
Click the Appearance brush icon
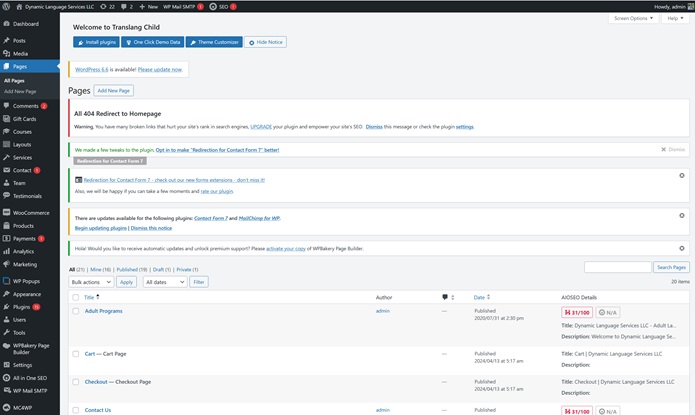[x=7, y=294]
